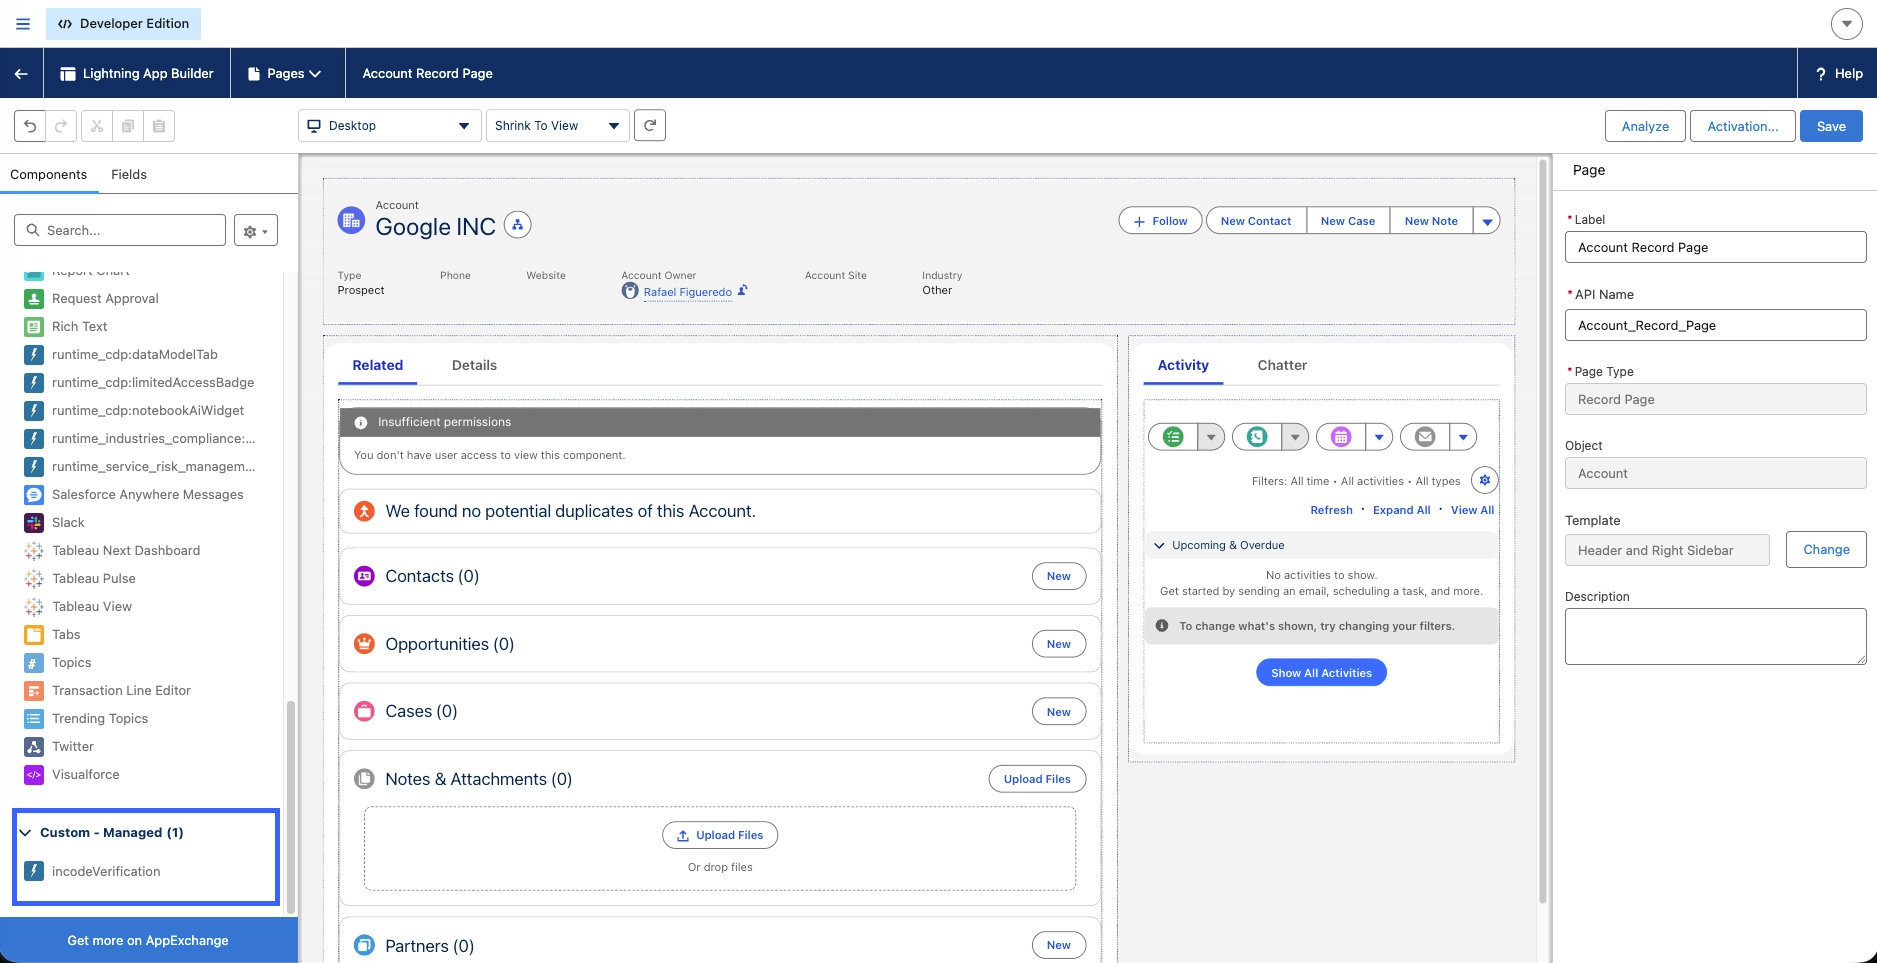The image size is (1877, 963).
Task: Open the hamburger navigation menu
Action: click(23, 24)
